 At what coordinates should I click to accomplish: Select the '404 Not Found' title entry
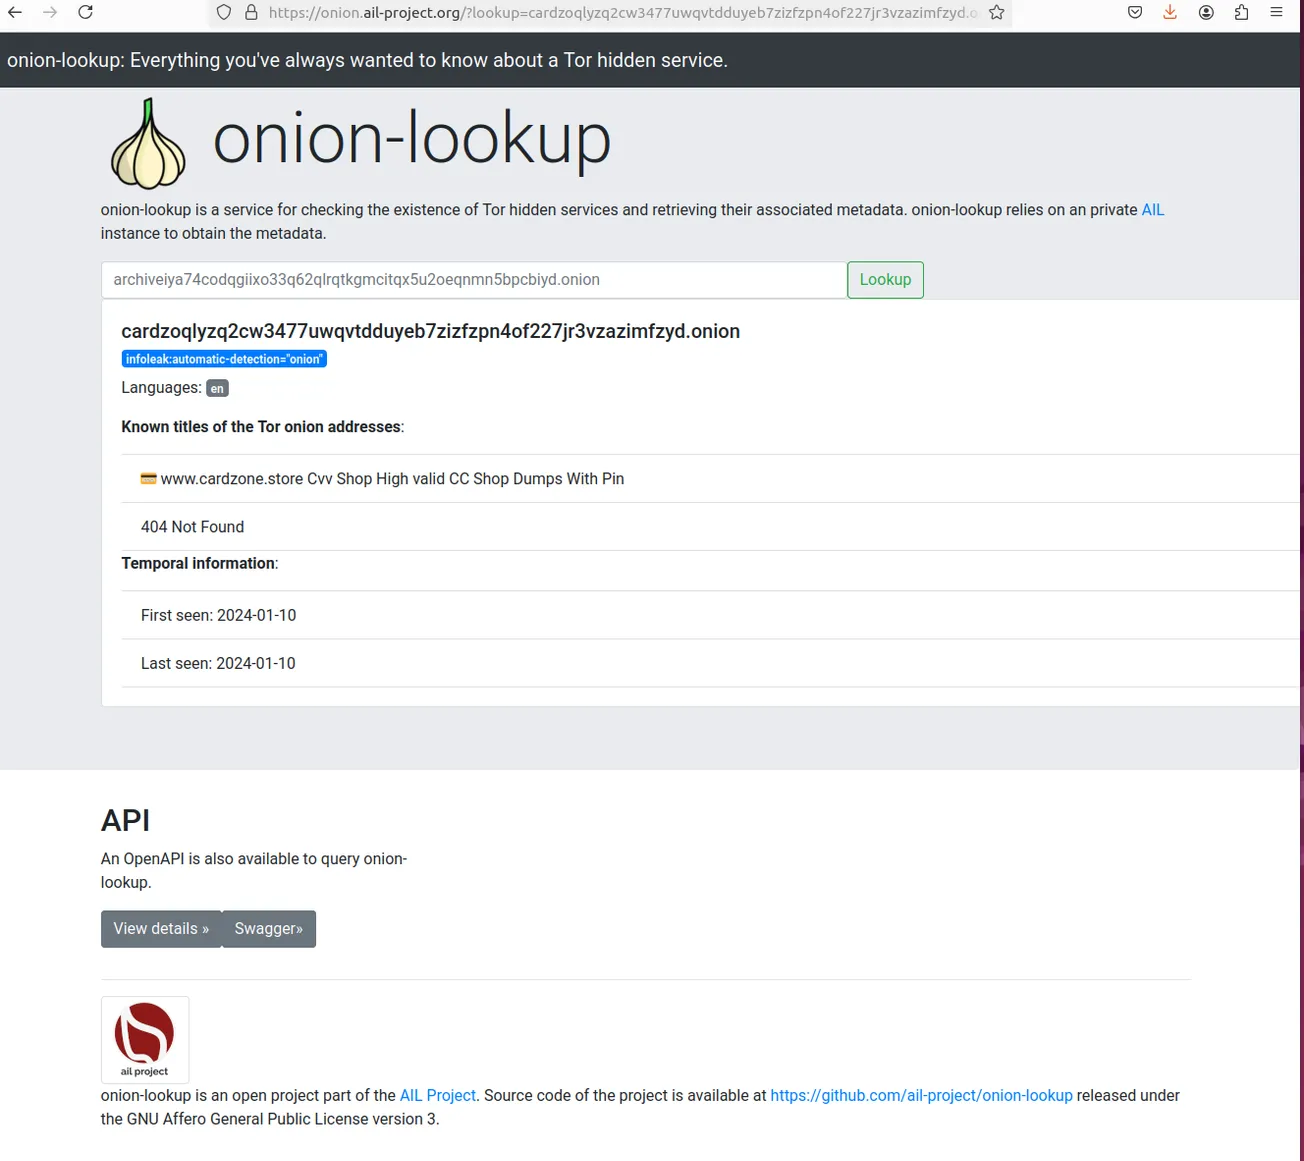click(192, 526)
